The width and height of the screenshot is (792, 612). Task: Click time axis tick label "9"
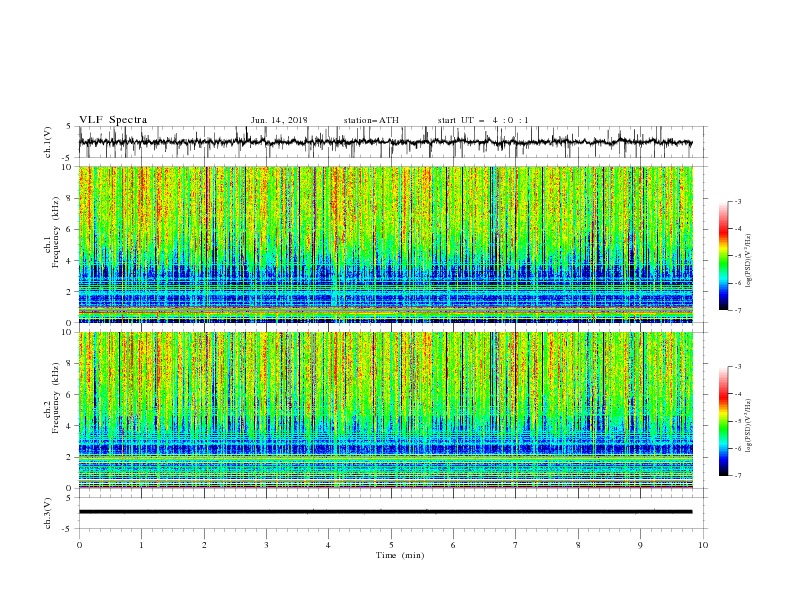coord(640,545)
